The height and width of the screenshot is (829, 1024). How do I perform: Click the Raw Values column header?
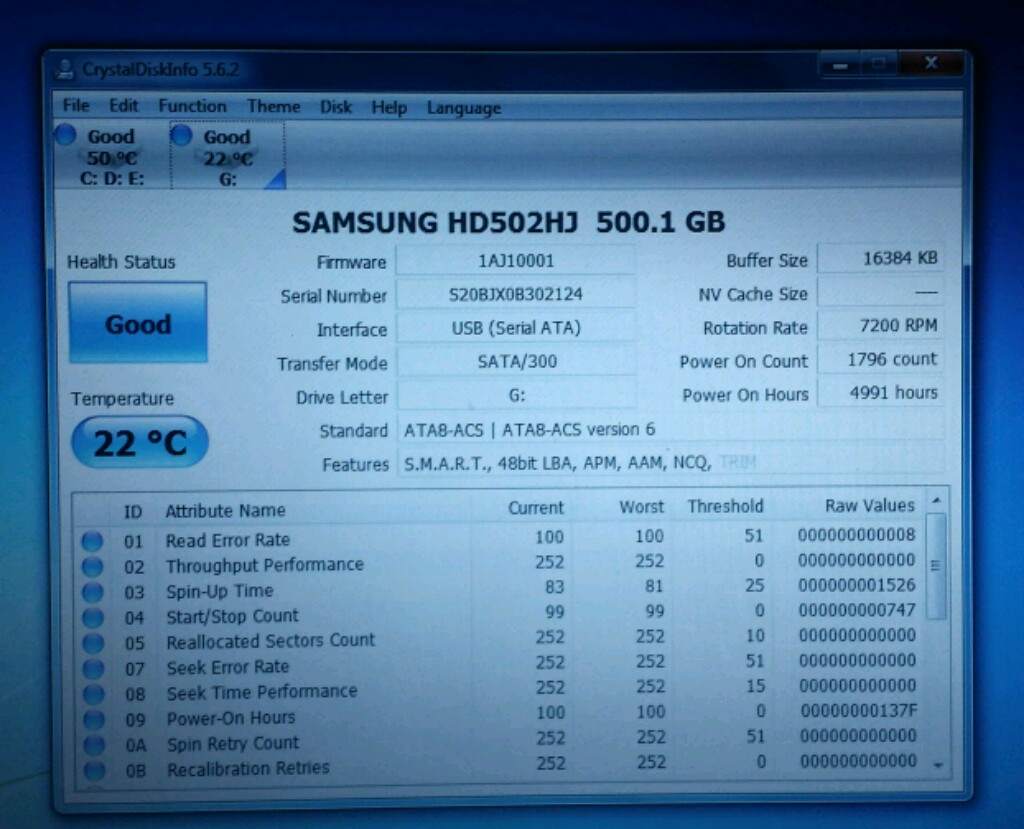tap(869, 506)
